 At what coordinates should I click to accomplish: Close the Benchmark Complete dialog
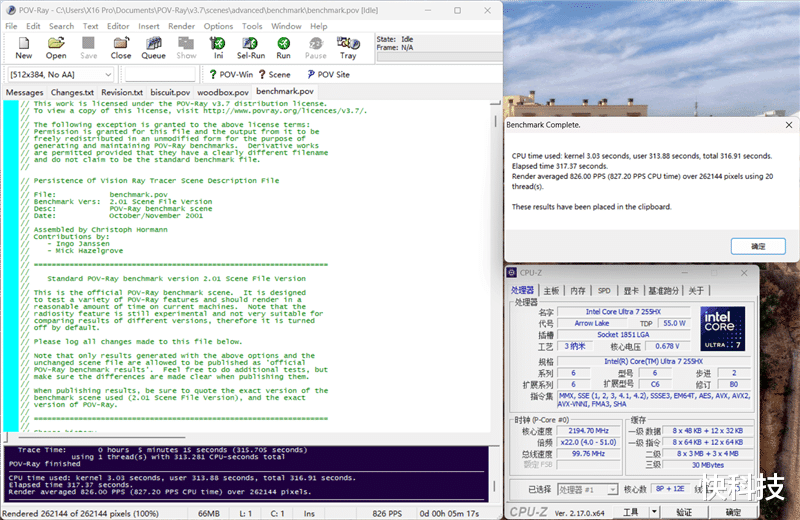pyautogui.click(x=789, y=125)
